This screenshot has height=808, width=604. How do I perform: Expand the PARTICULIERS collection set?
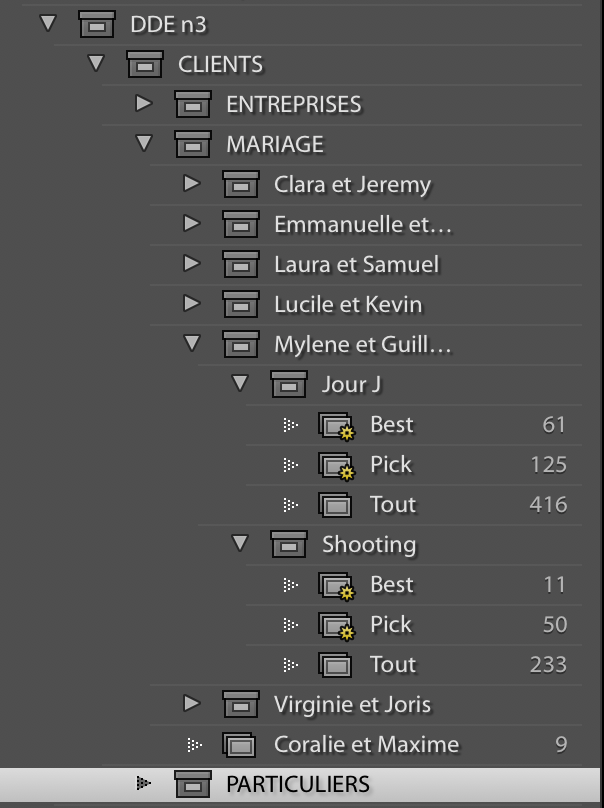(x=144, y=783)
